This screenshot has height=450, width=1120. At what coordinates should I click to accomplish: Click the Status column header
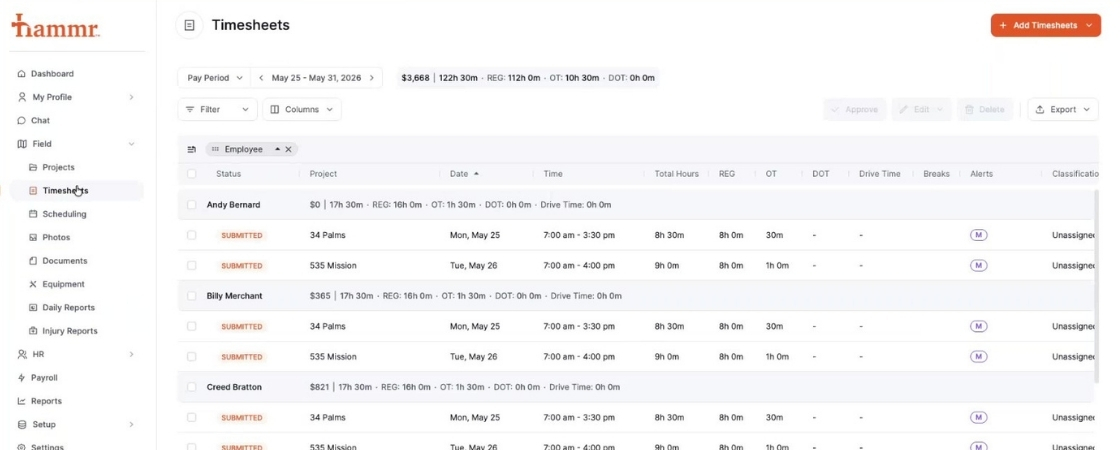tap(229, 174)
